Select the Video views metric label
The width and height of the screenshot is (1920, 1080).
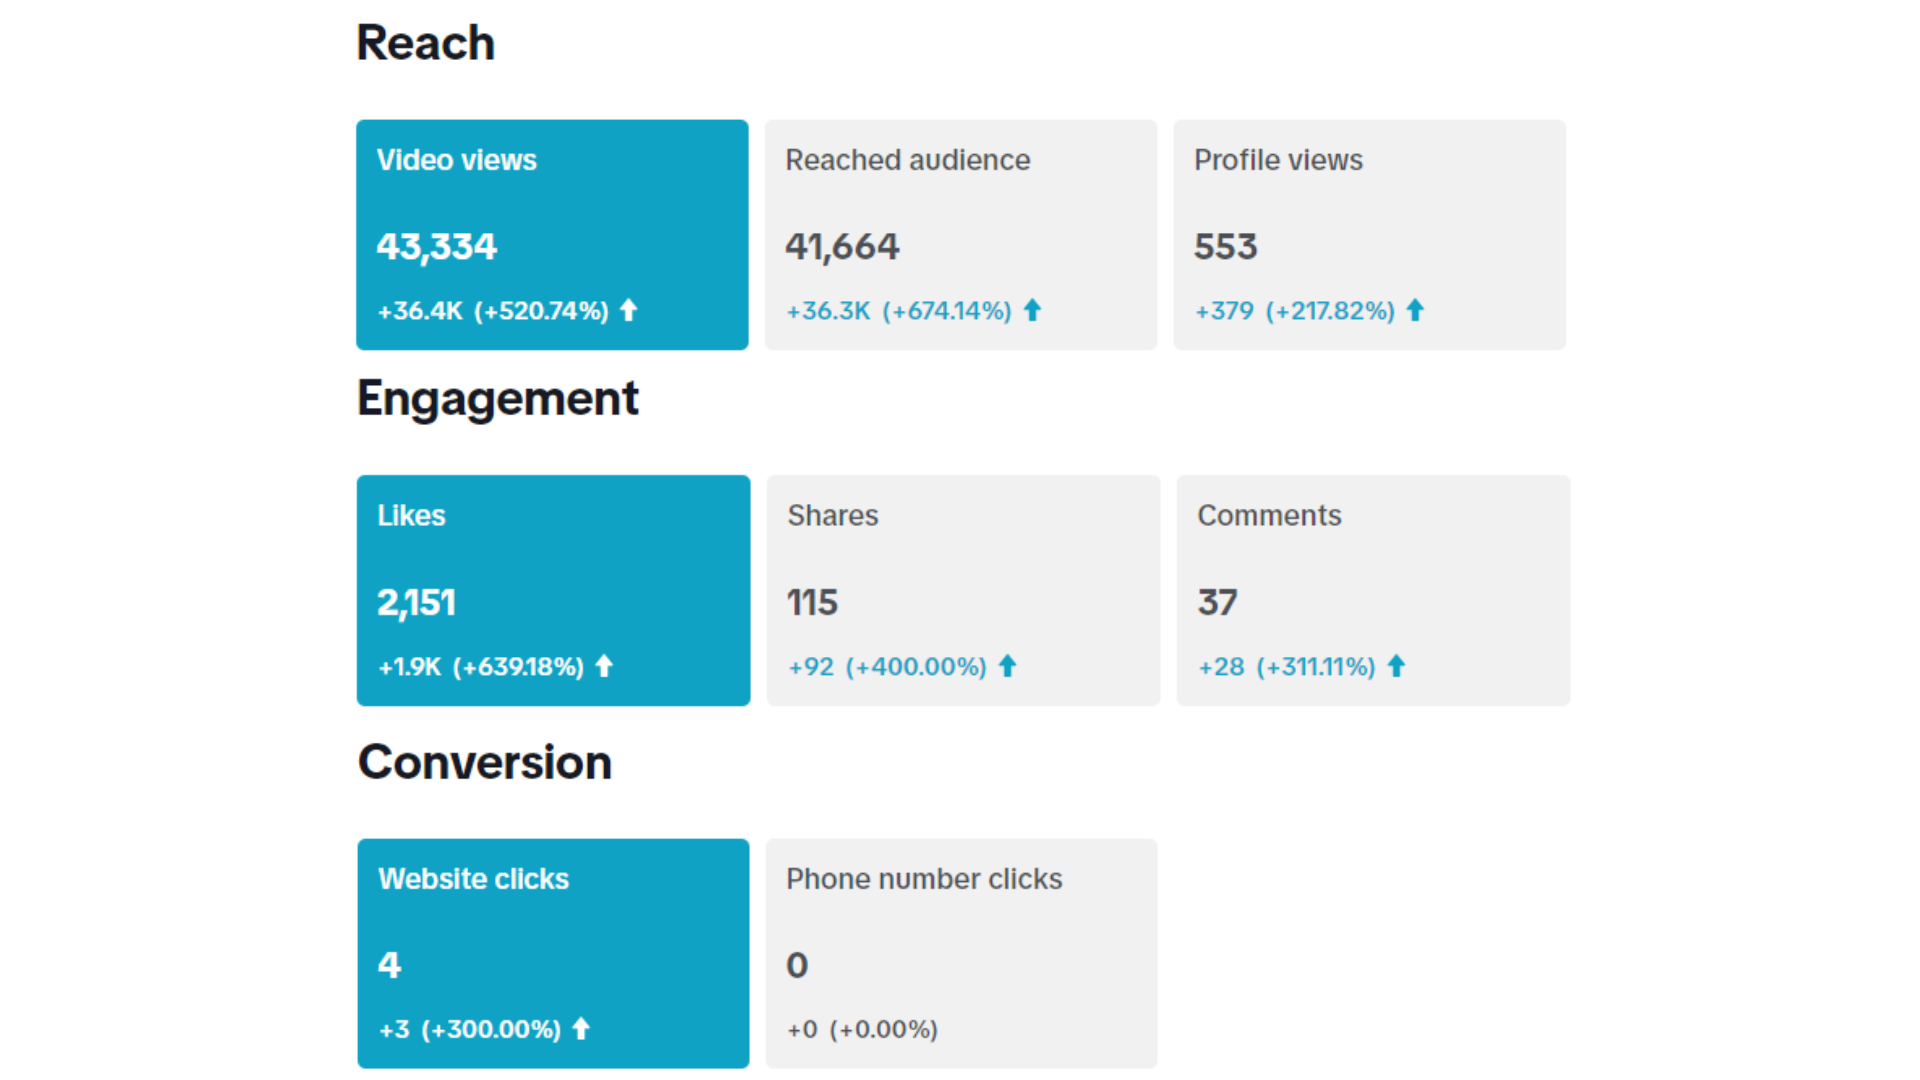(456, 160)
